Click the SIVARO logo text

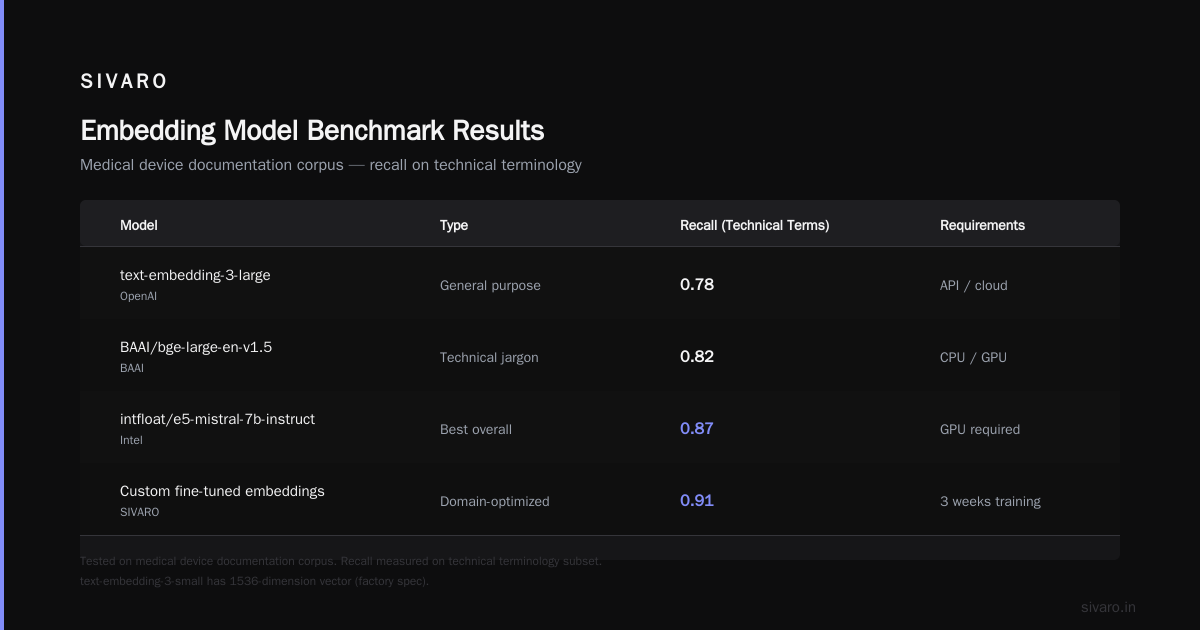pyautogui.click(x=124, y=82)
